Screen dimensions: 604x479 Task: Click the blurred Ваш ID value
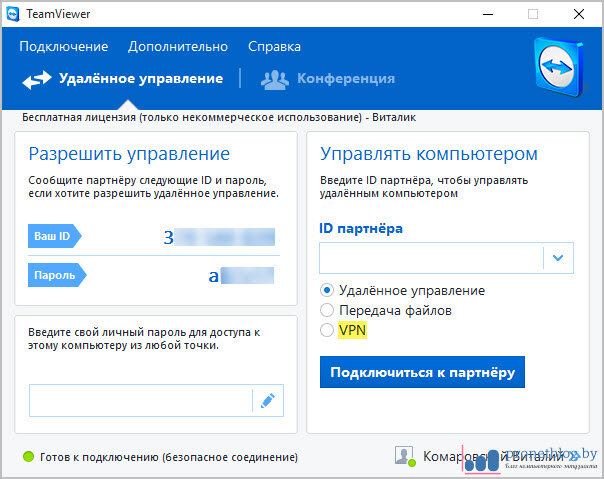(x=220, y=237)
